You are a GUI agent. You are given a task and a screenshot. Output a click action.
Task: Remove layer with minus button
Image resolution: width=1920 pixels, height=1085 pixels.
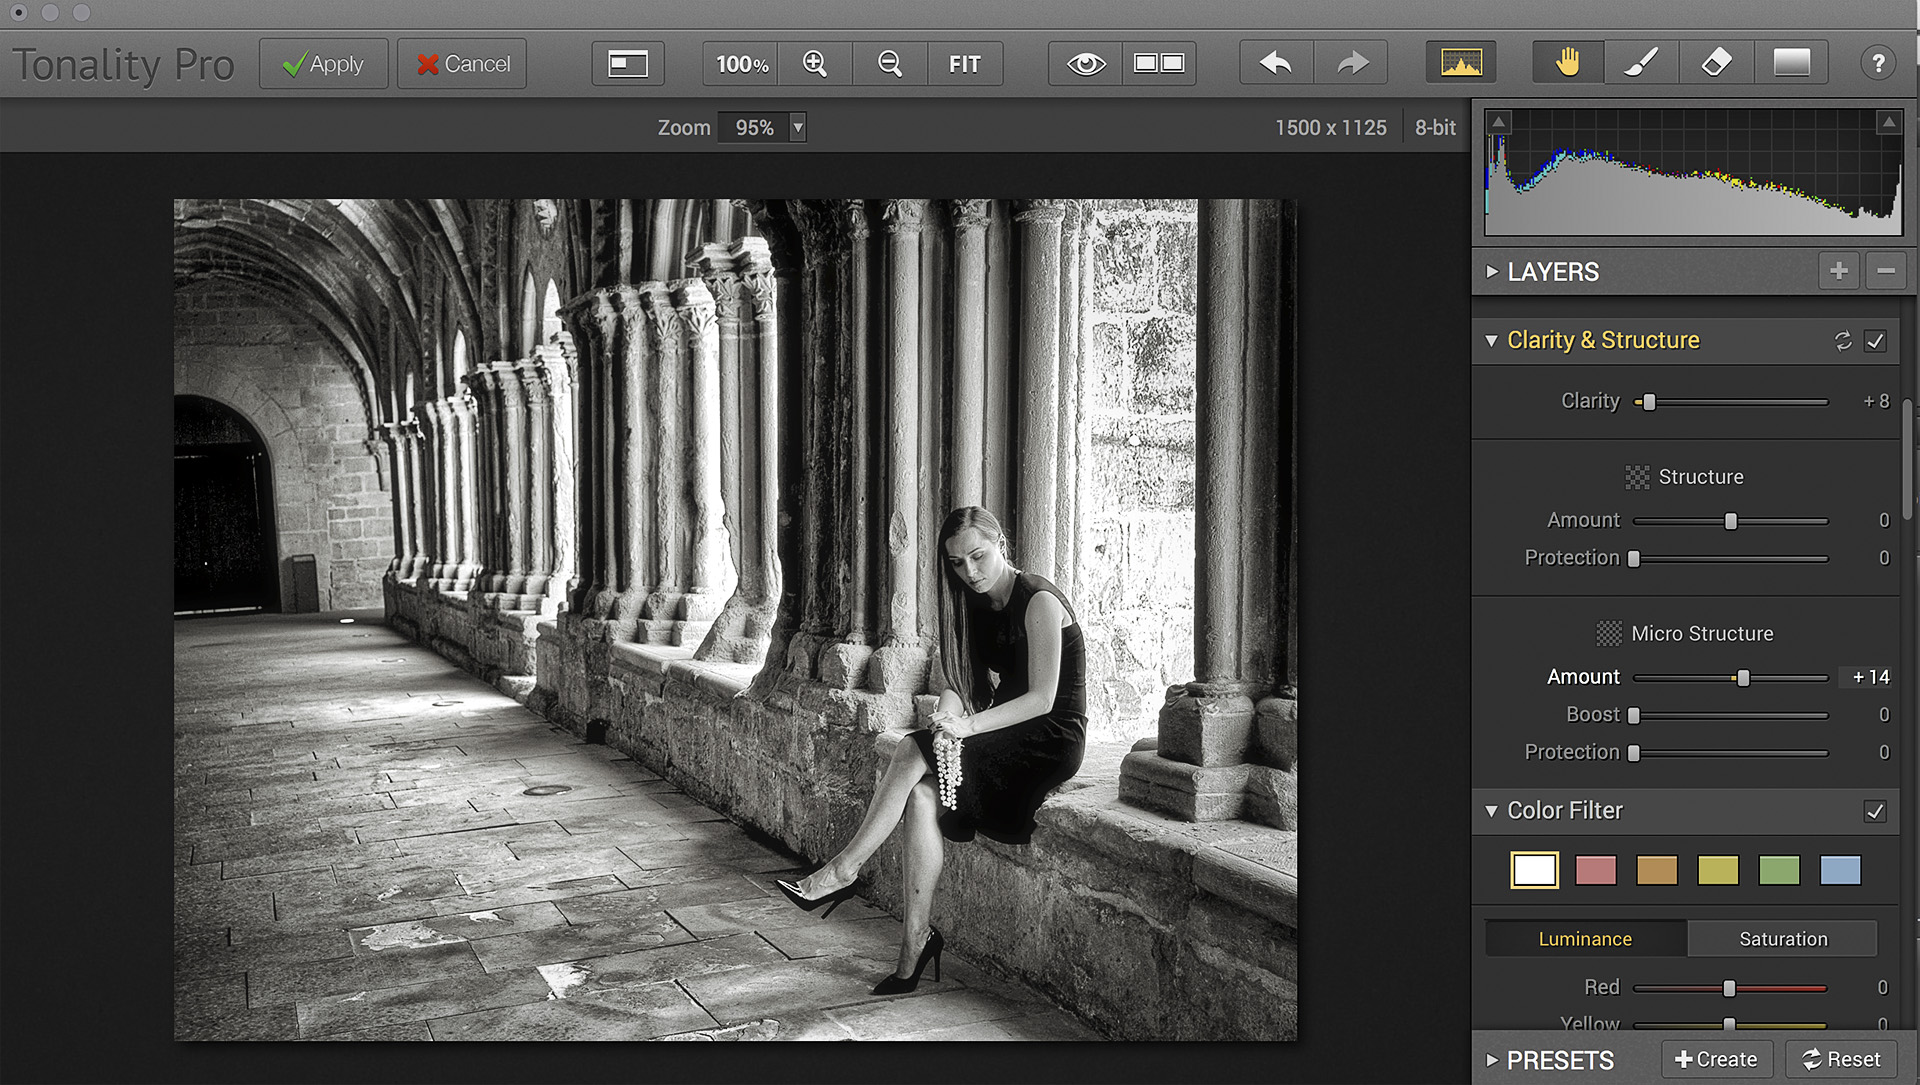pyautogui.click(x=1886, y=271)
